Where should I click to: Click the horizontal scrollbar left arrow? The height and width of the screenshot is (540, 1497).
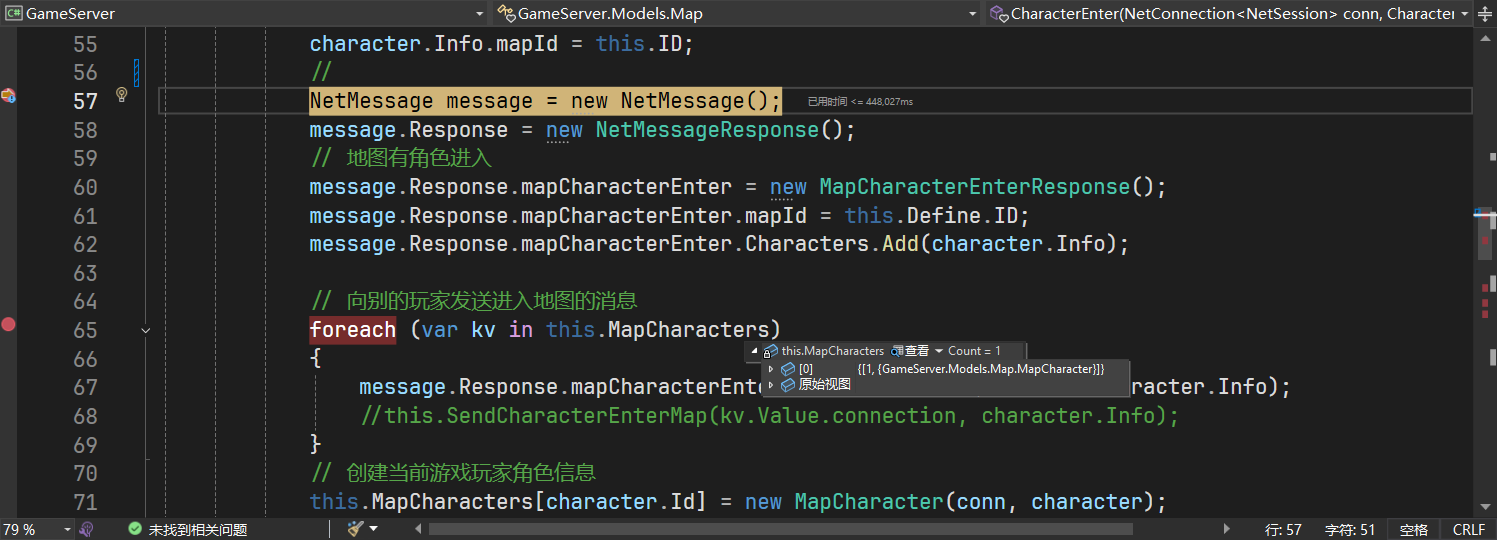click(x=420, y=529)
